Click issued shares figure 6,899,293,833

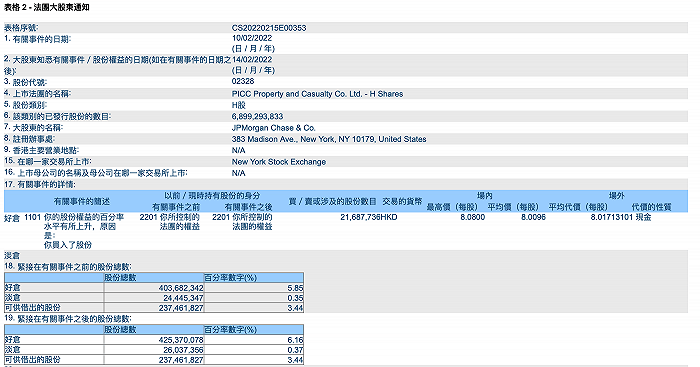[x=257, y=116]
